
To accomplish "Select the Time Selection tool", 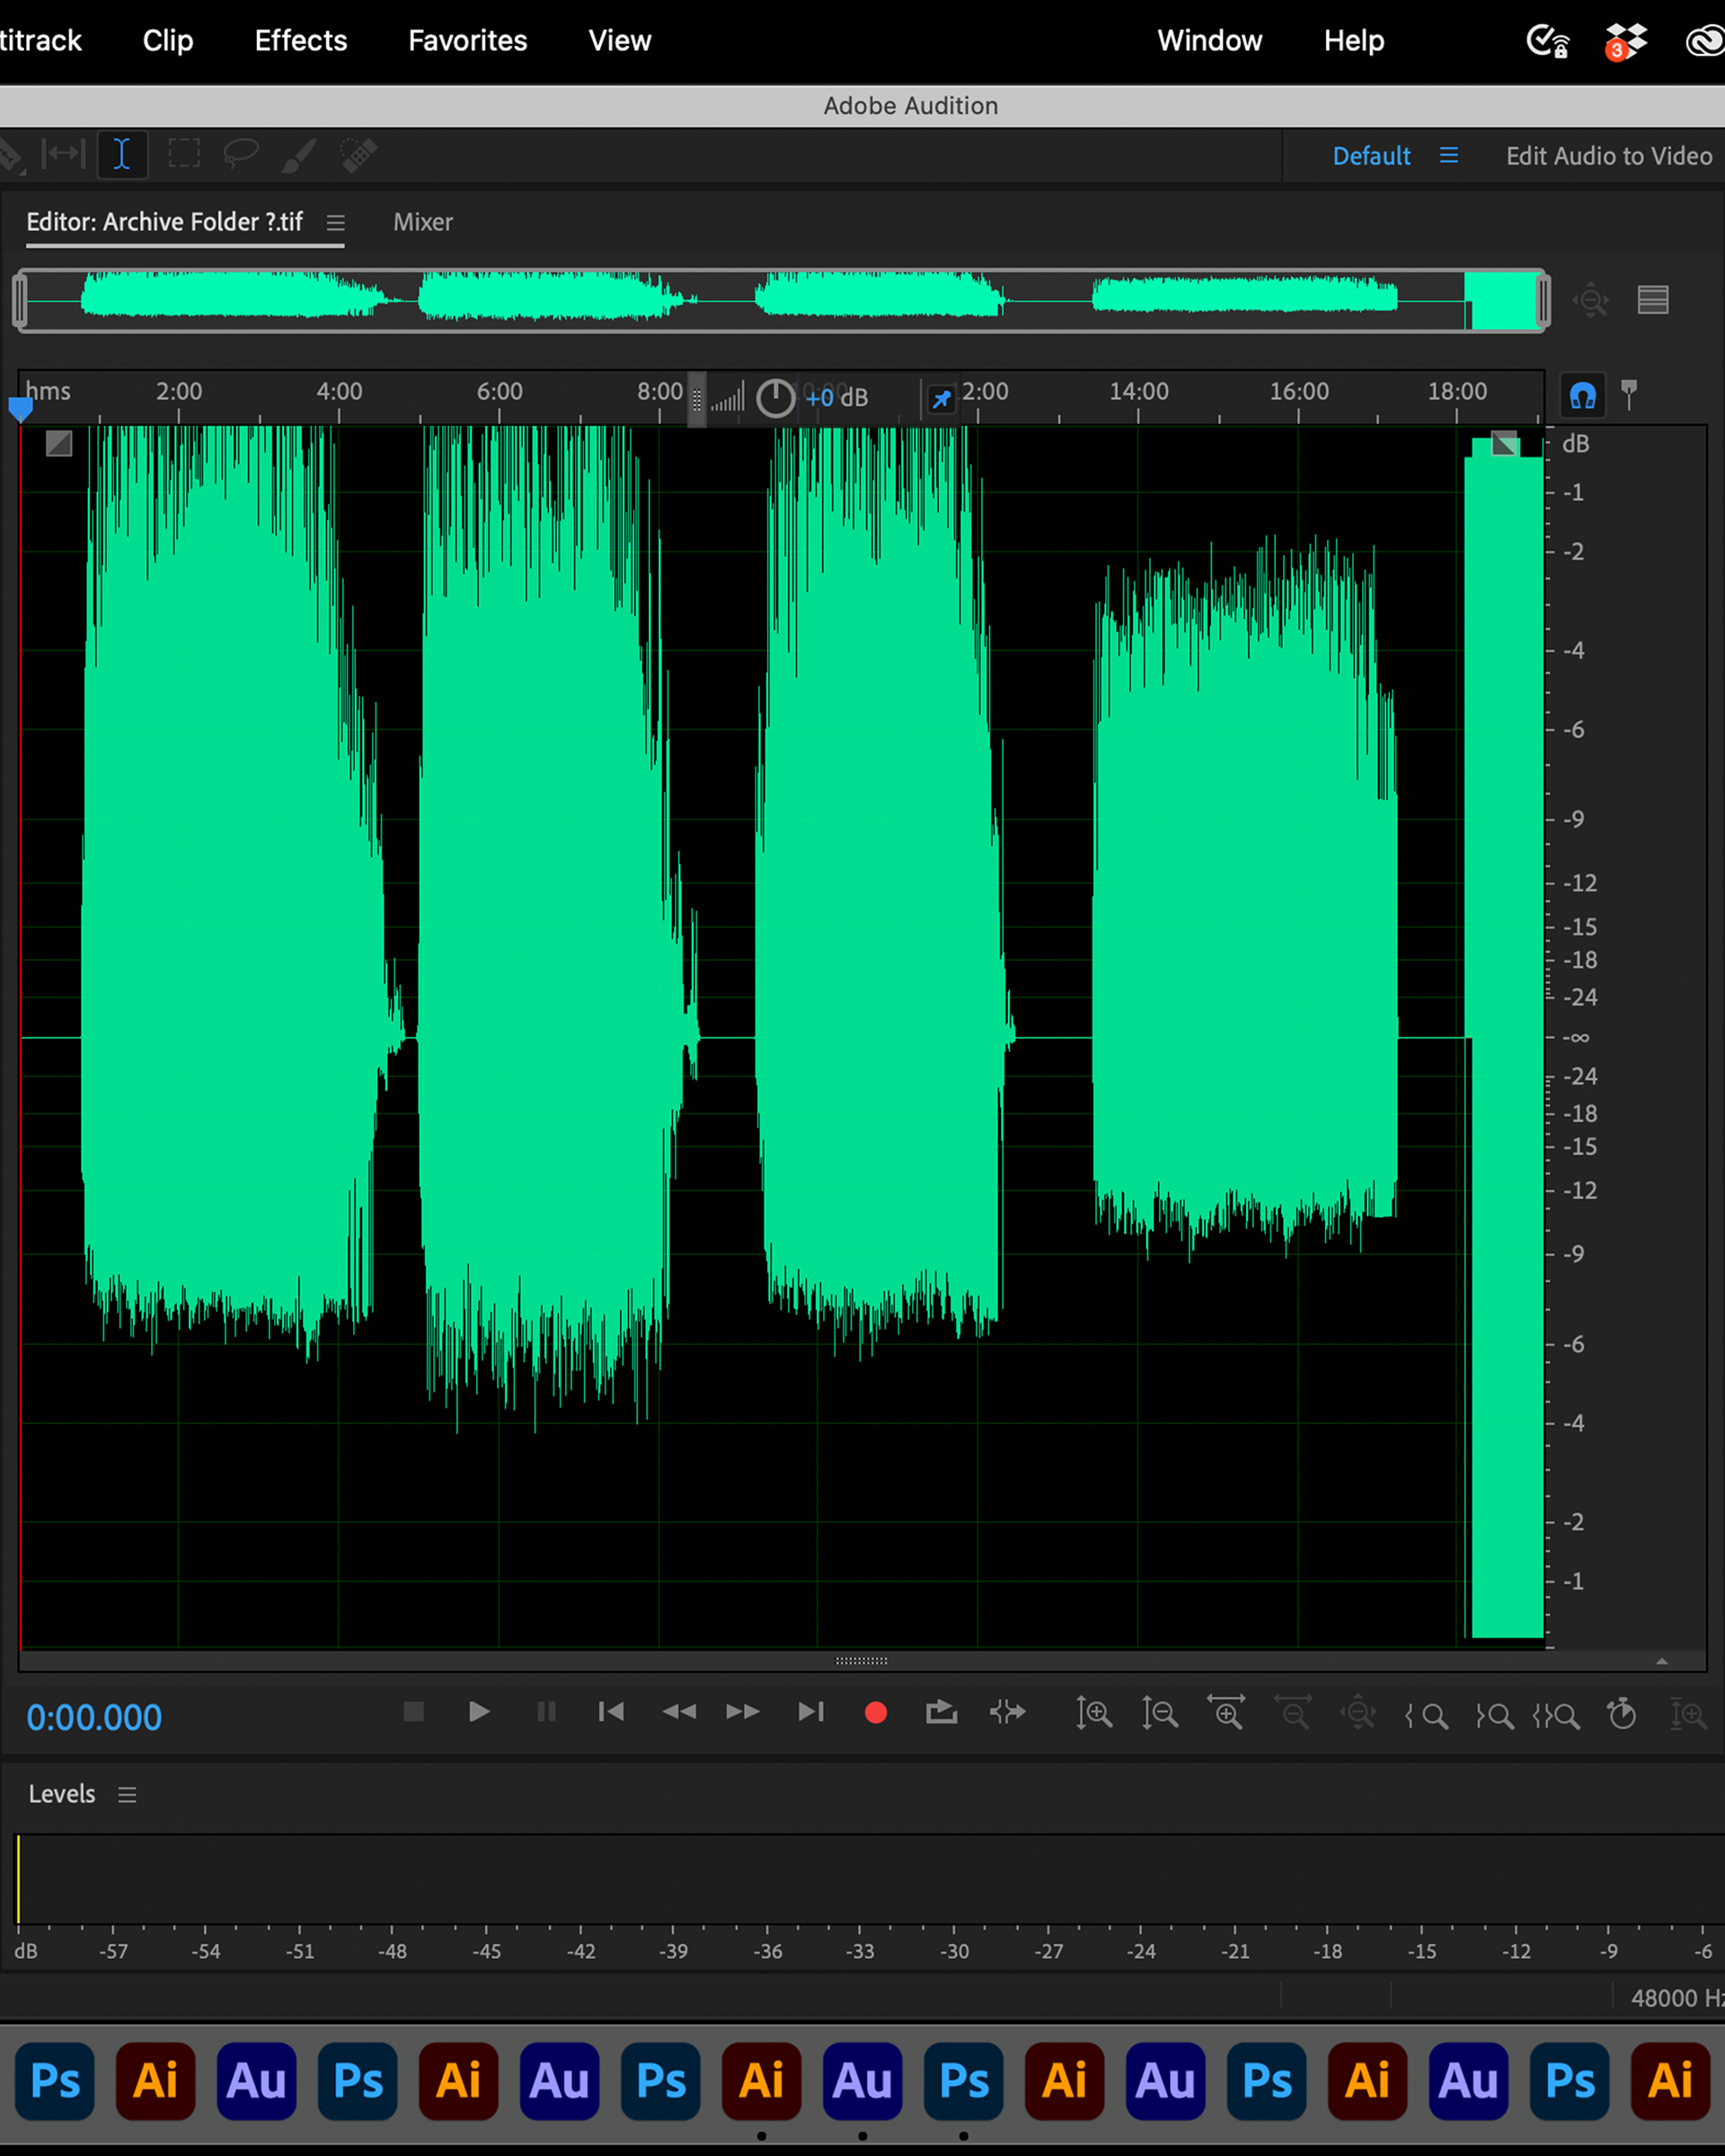I will click(x=122, y=155).
